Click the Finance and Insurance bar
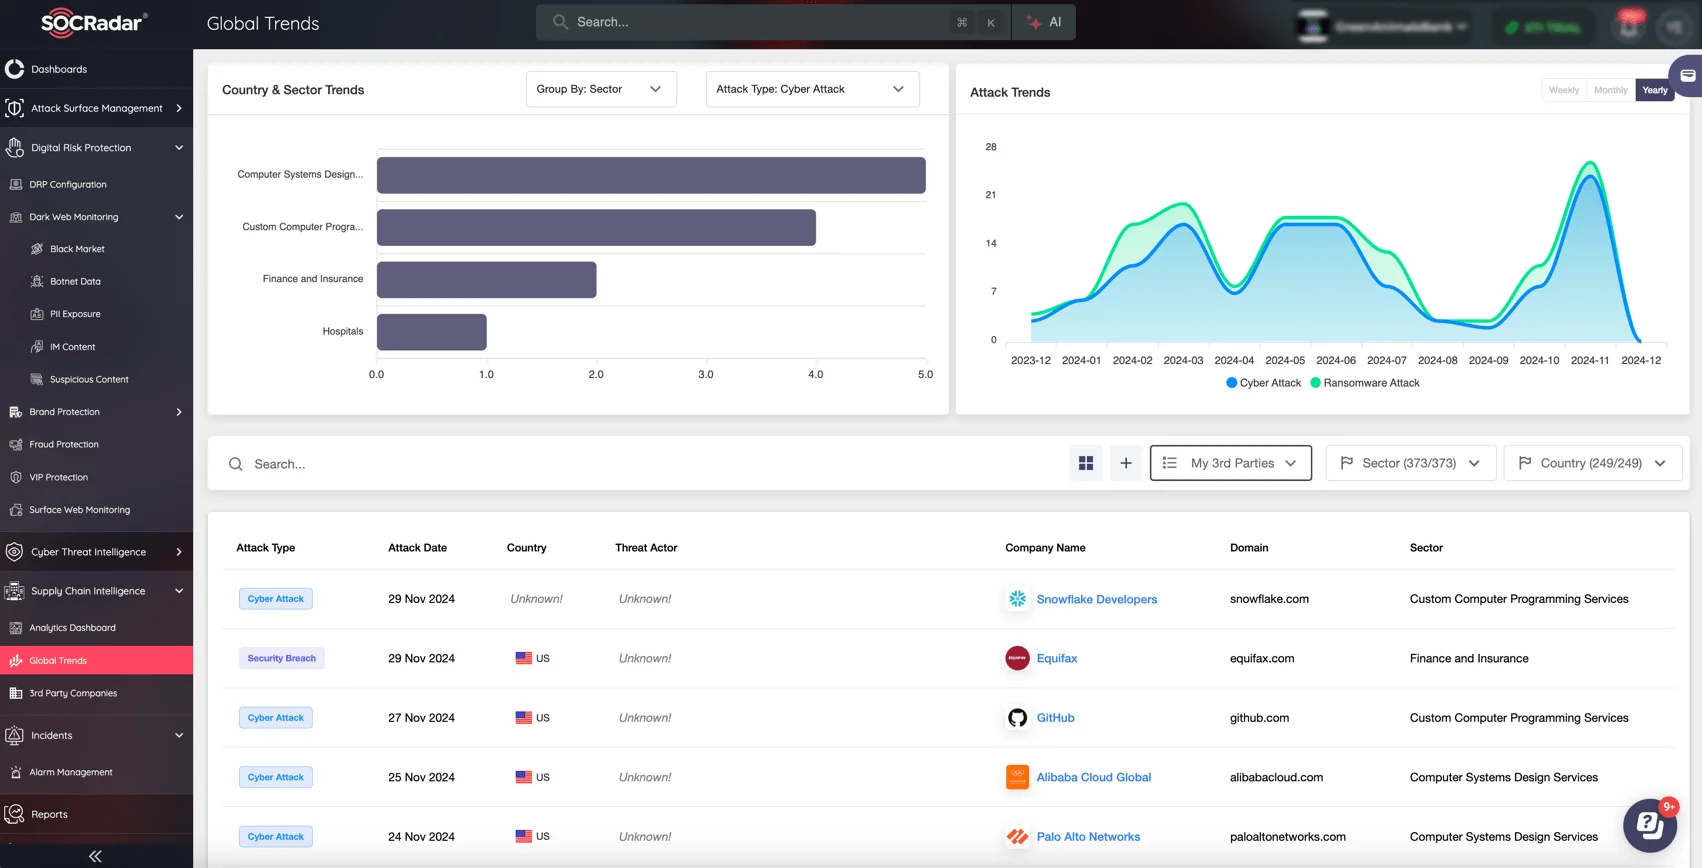Screen dimensions: 1702x868 pos(487,280)
